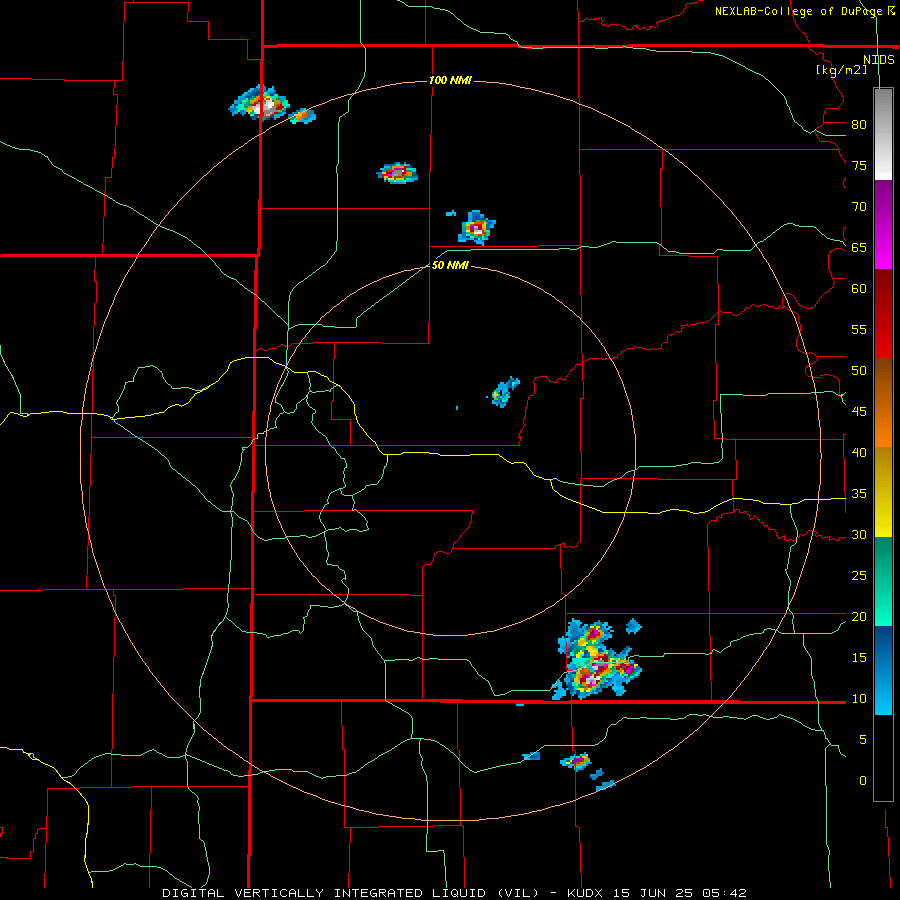Pick the magenta-purple segment of the color bar
This screenshot has width=900, height=900.
(x=883, y=224)
